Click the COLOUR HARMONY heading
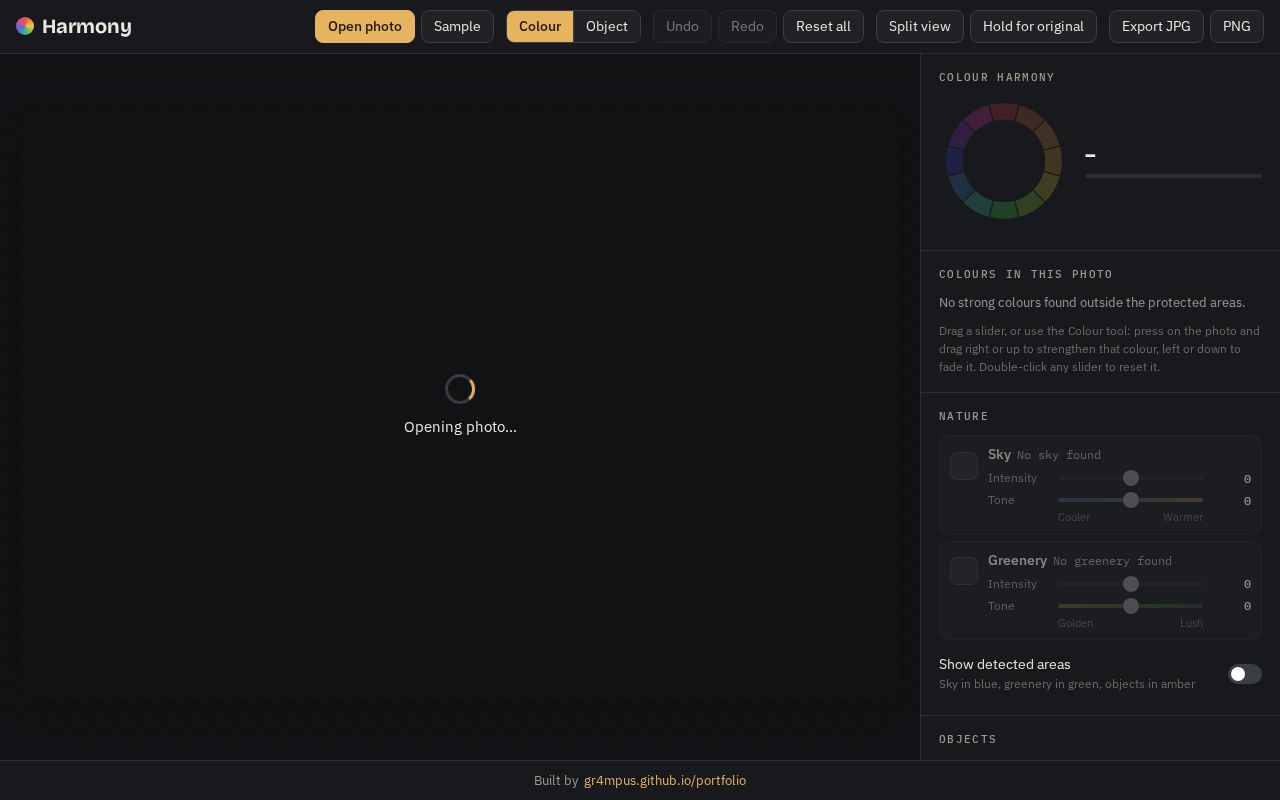This screenshot has height=800, width=1280. coord(997,77)
